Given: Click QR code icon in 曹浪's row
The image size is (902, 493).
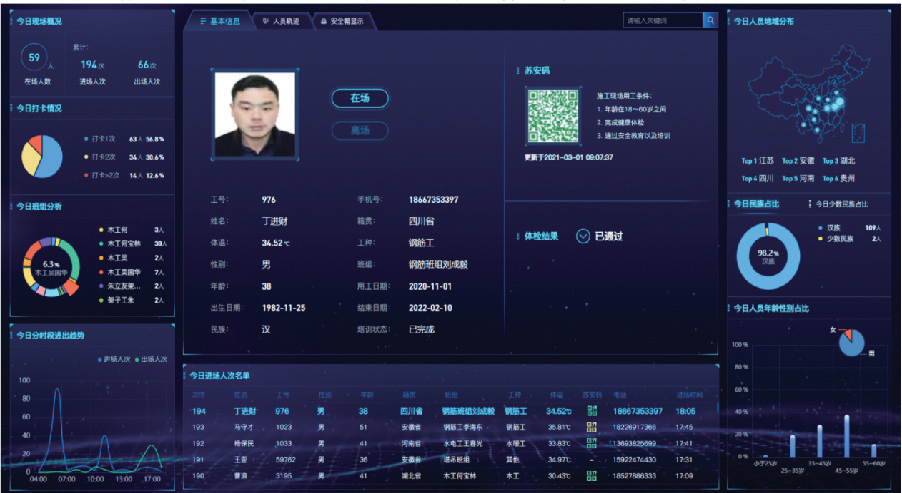Looking at the screenshot, I should coord(591,475).
